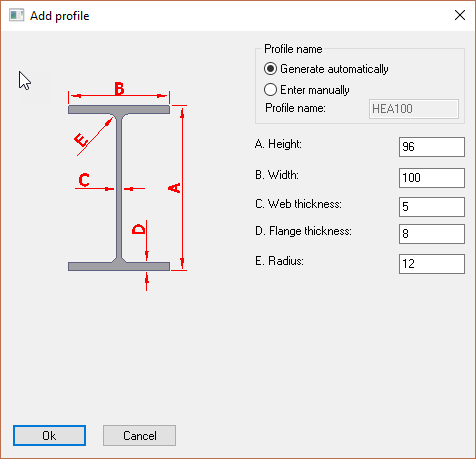Screen dimensions: 476x459
Task: Click the gray I-beam profile web
Action: 119,188
